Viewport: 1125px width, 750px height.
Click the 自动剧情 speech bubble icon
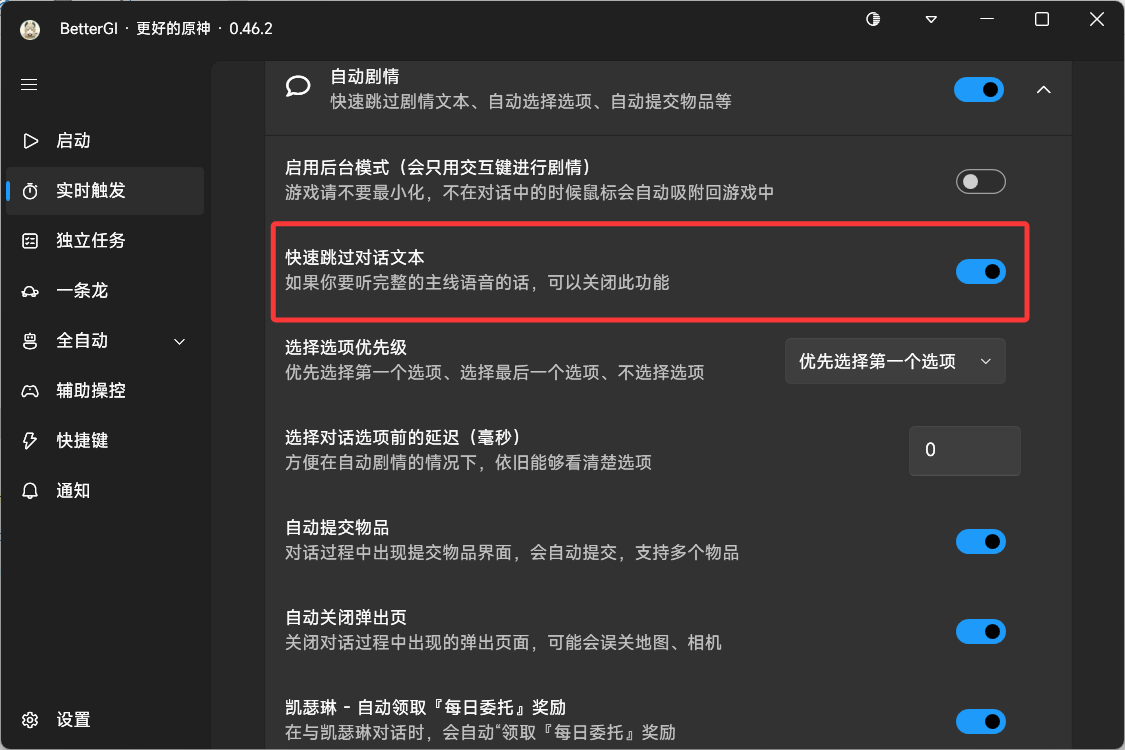(x=298, y=86)
